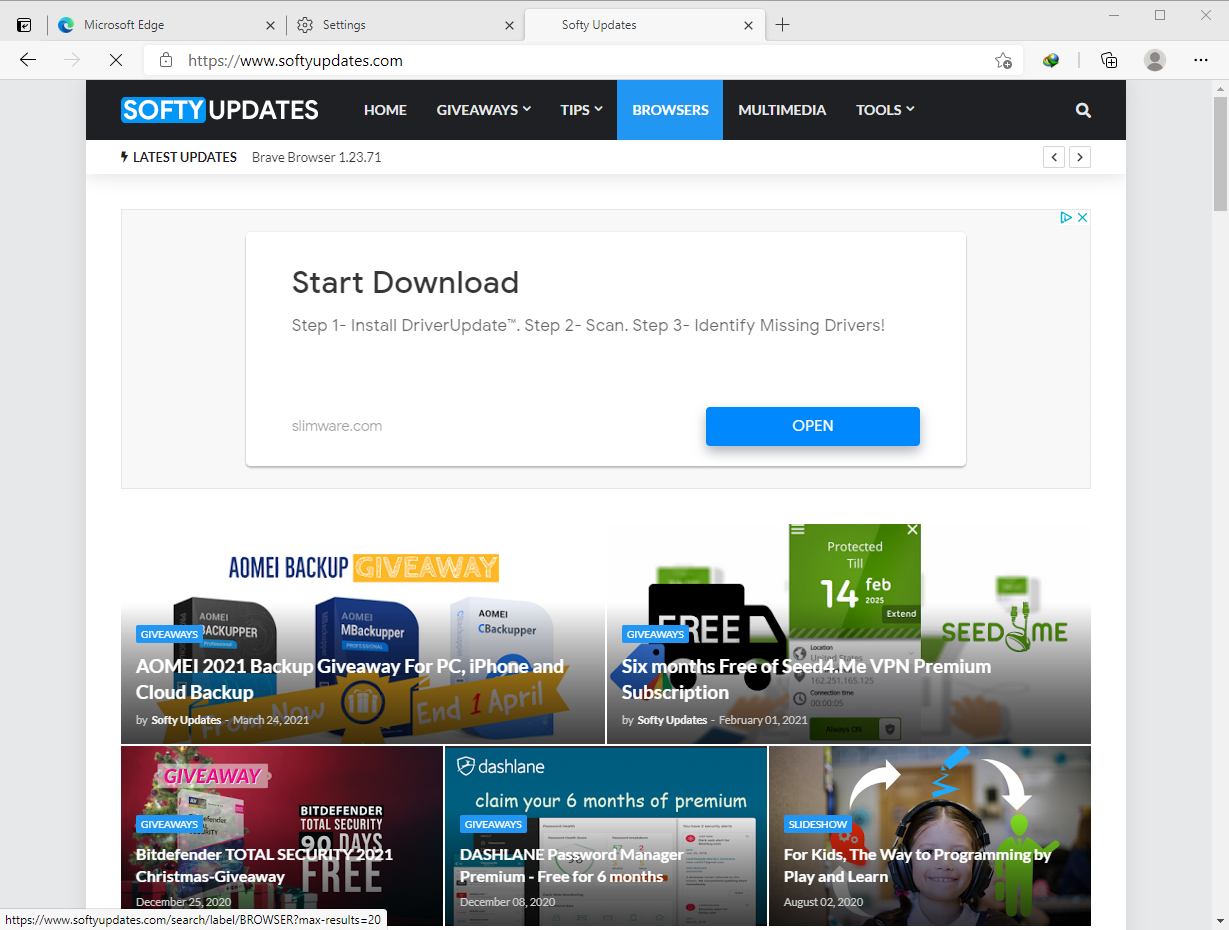
Task: Open the AdChoices info icon on ad
Action: (1066, 217)
